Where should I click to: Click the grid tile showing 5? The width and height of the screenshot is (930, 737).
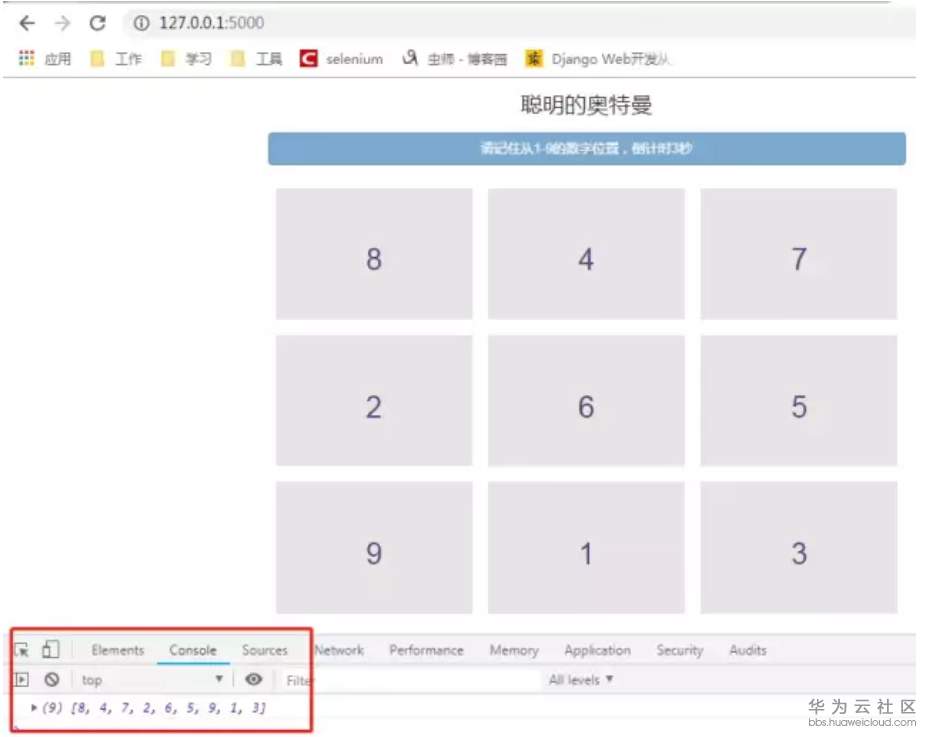(x=798, y=401)
